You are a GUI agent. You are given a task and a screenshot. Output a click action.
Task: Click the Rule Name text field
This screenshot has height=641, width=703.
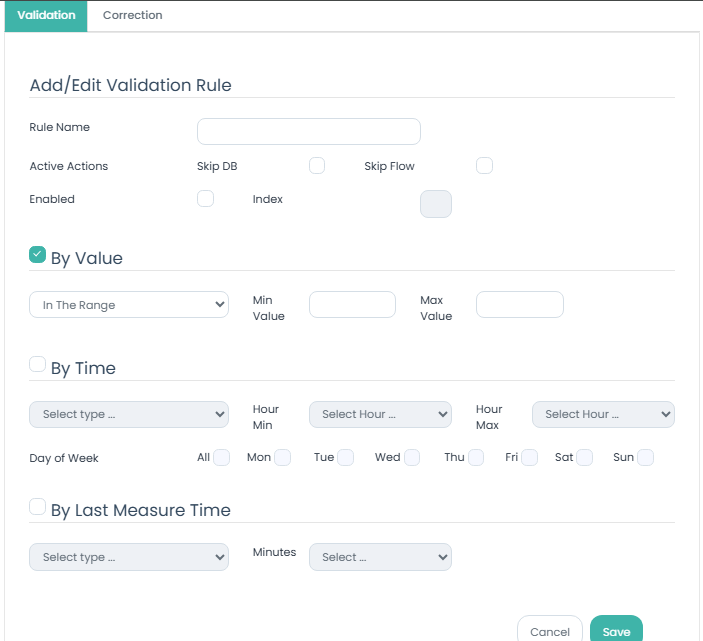(308, 132)
